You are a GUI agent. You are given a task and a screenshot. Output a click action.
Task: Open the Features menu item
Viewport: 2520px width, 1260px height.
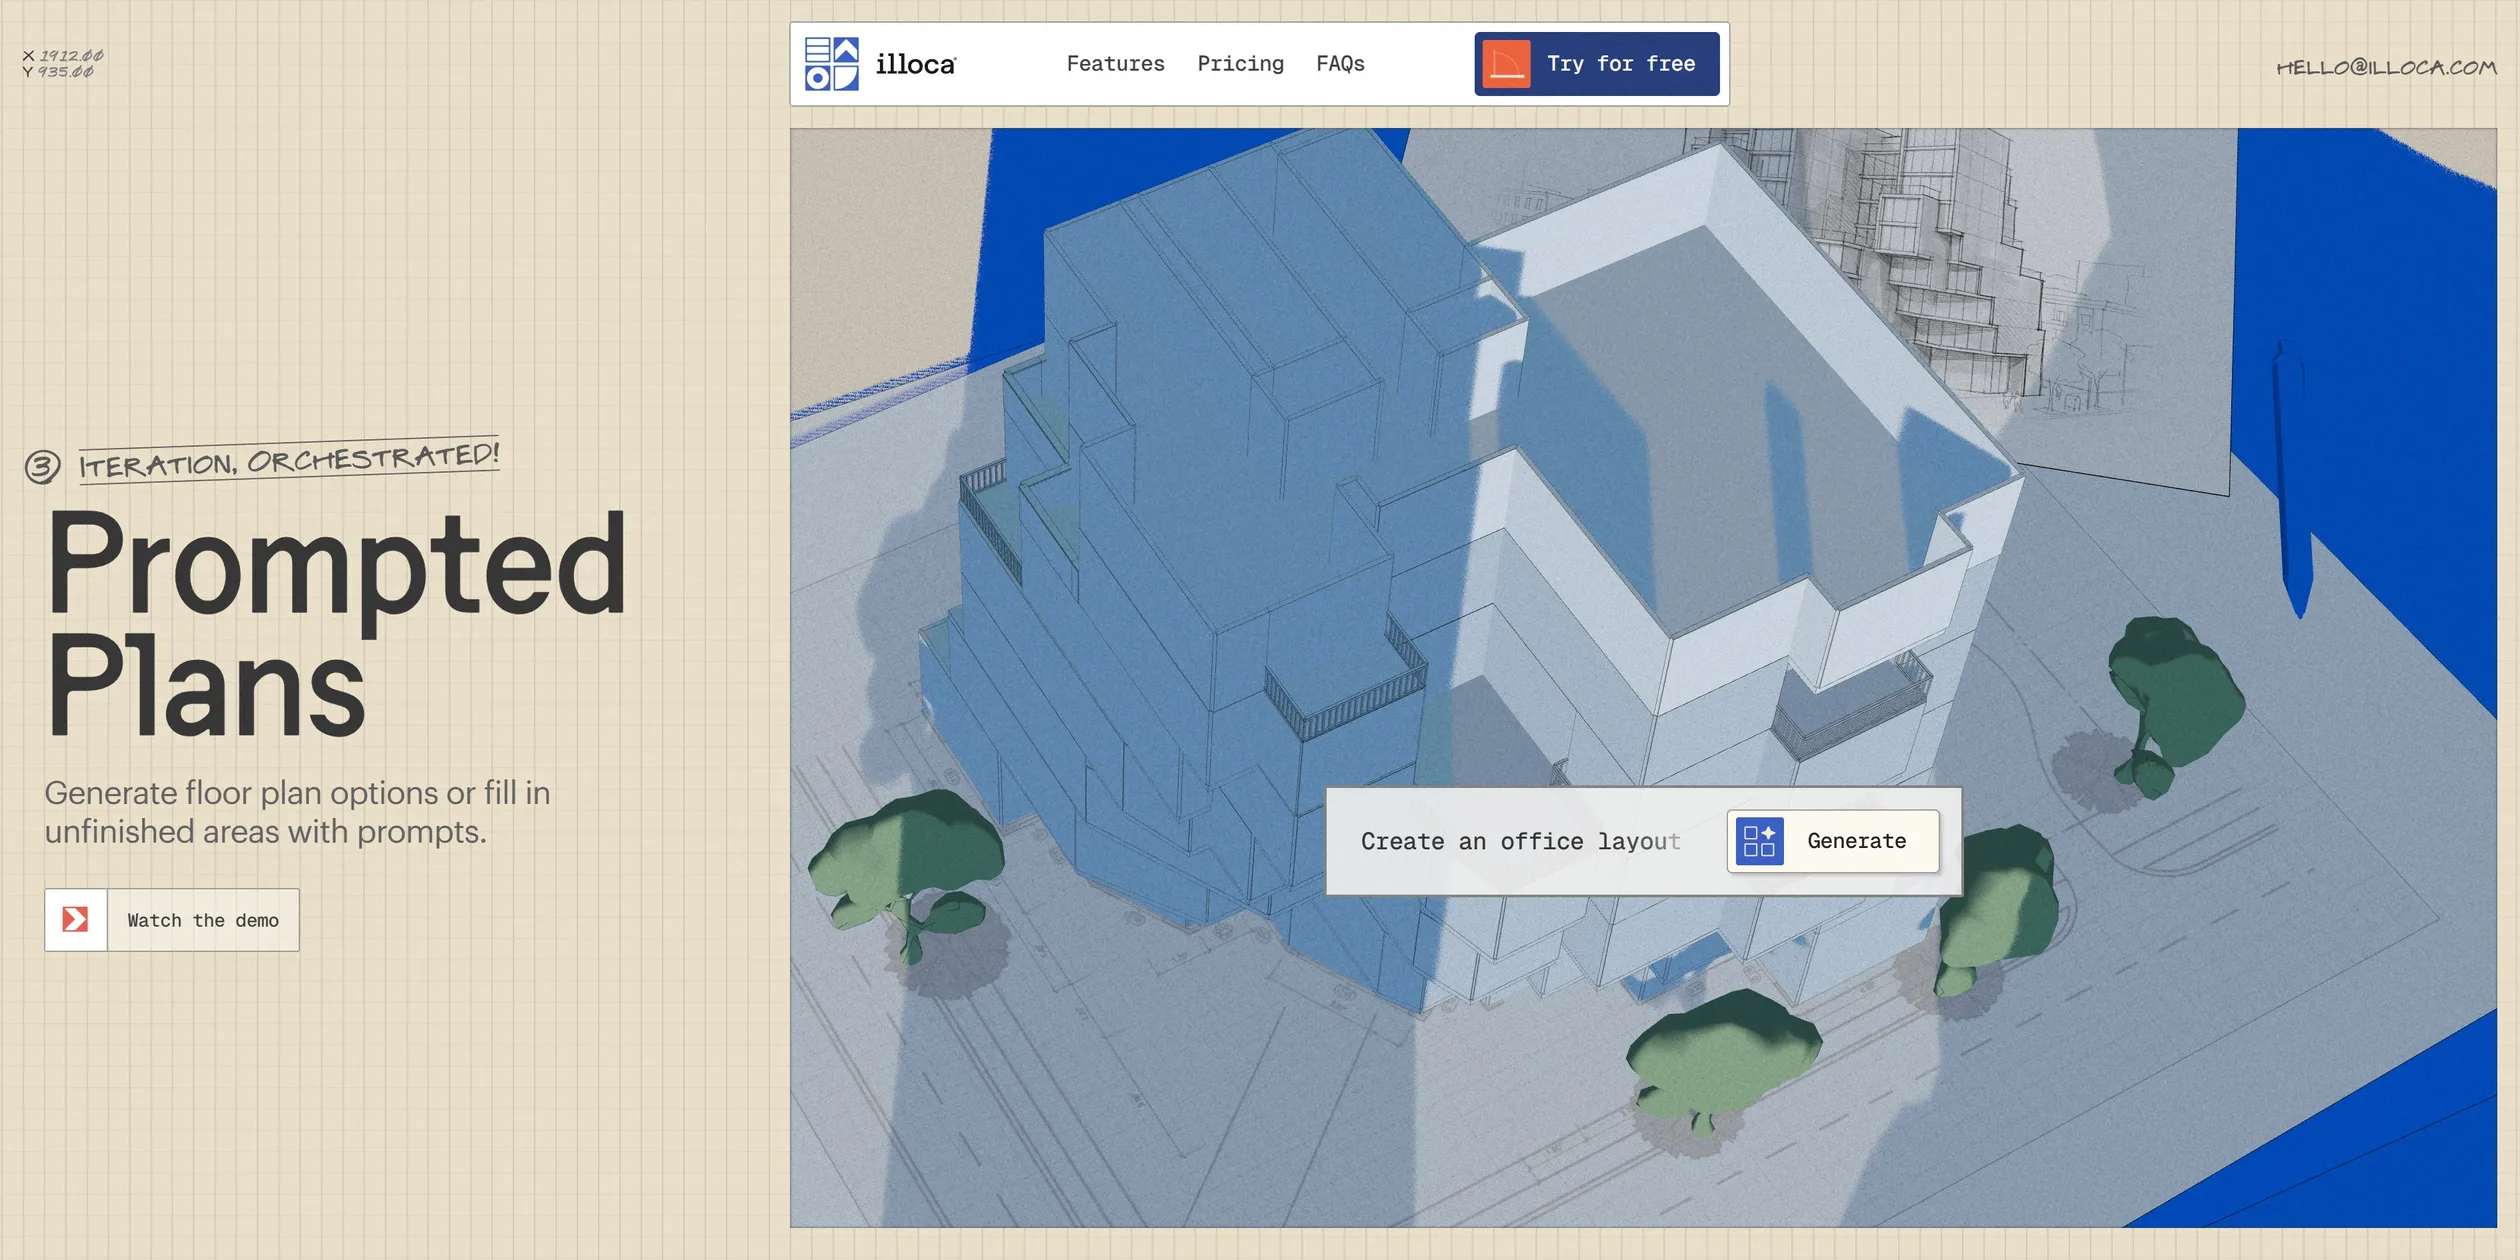1115,64
